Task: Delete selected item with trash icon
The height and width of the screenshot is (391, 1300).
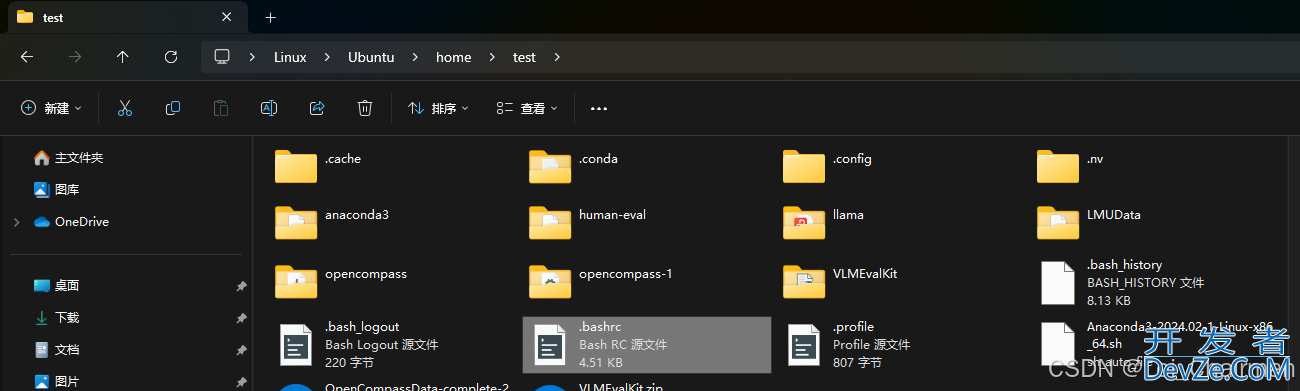Action: click(366, 108)
